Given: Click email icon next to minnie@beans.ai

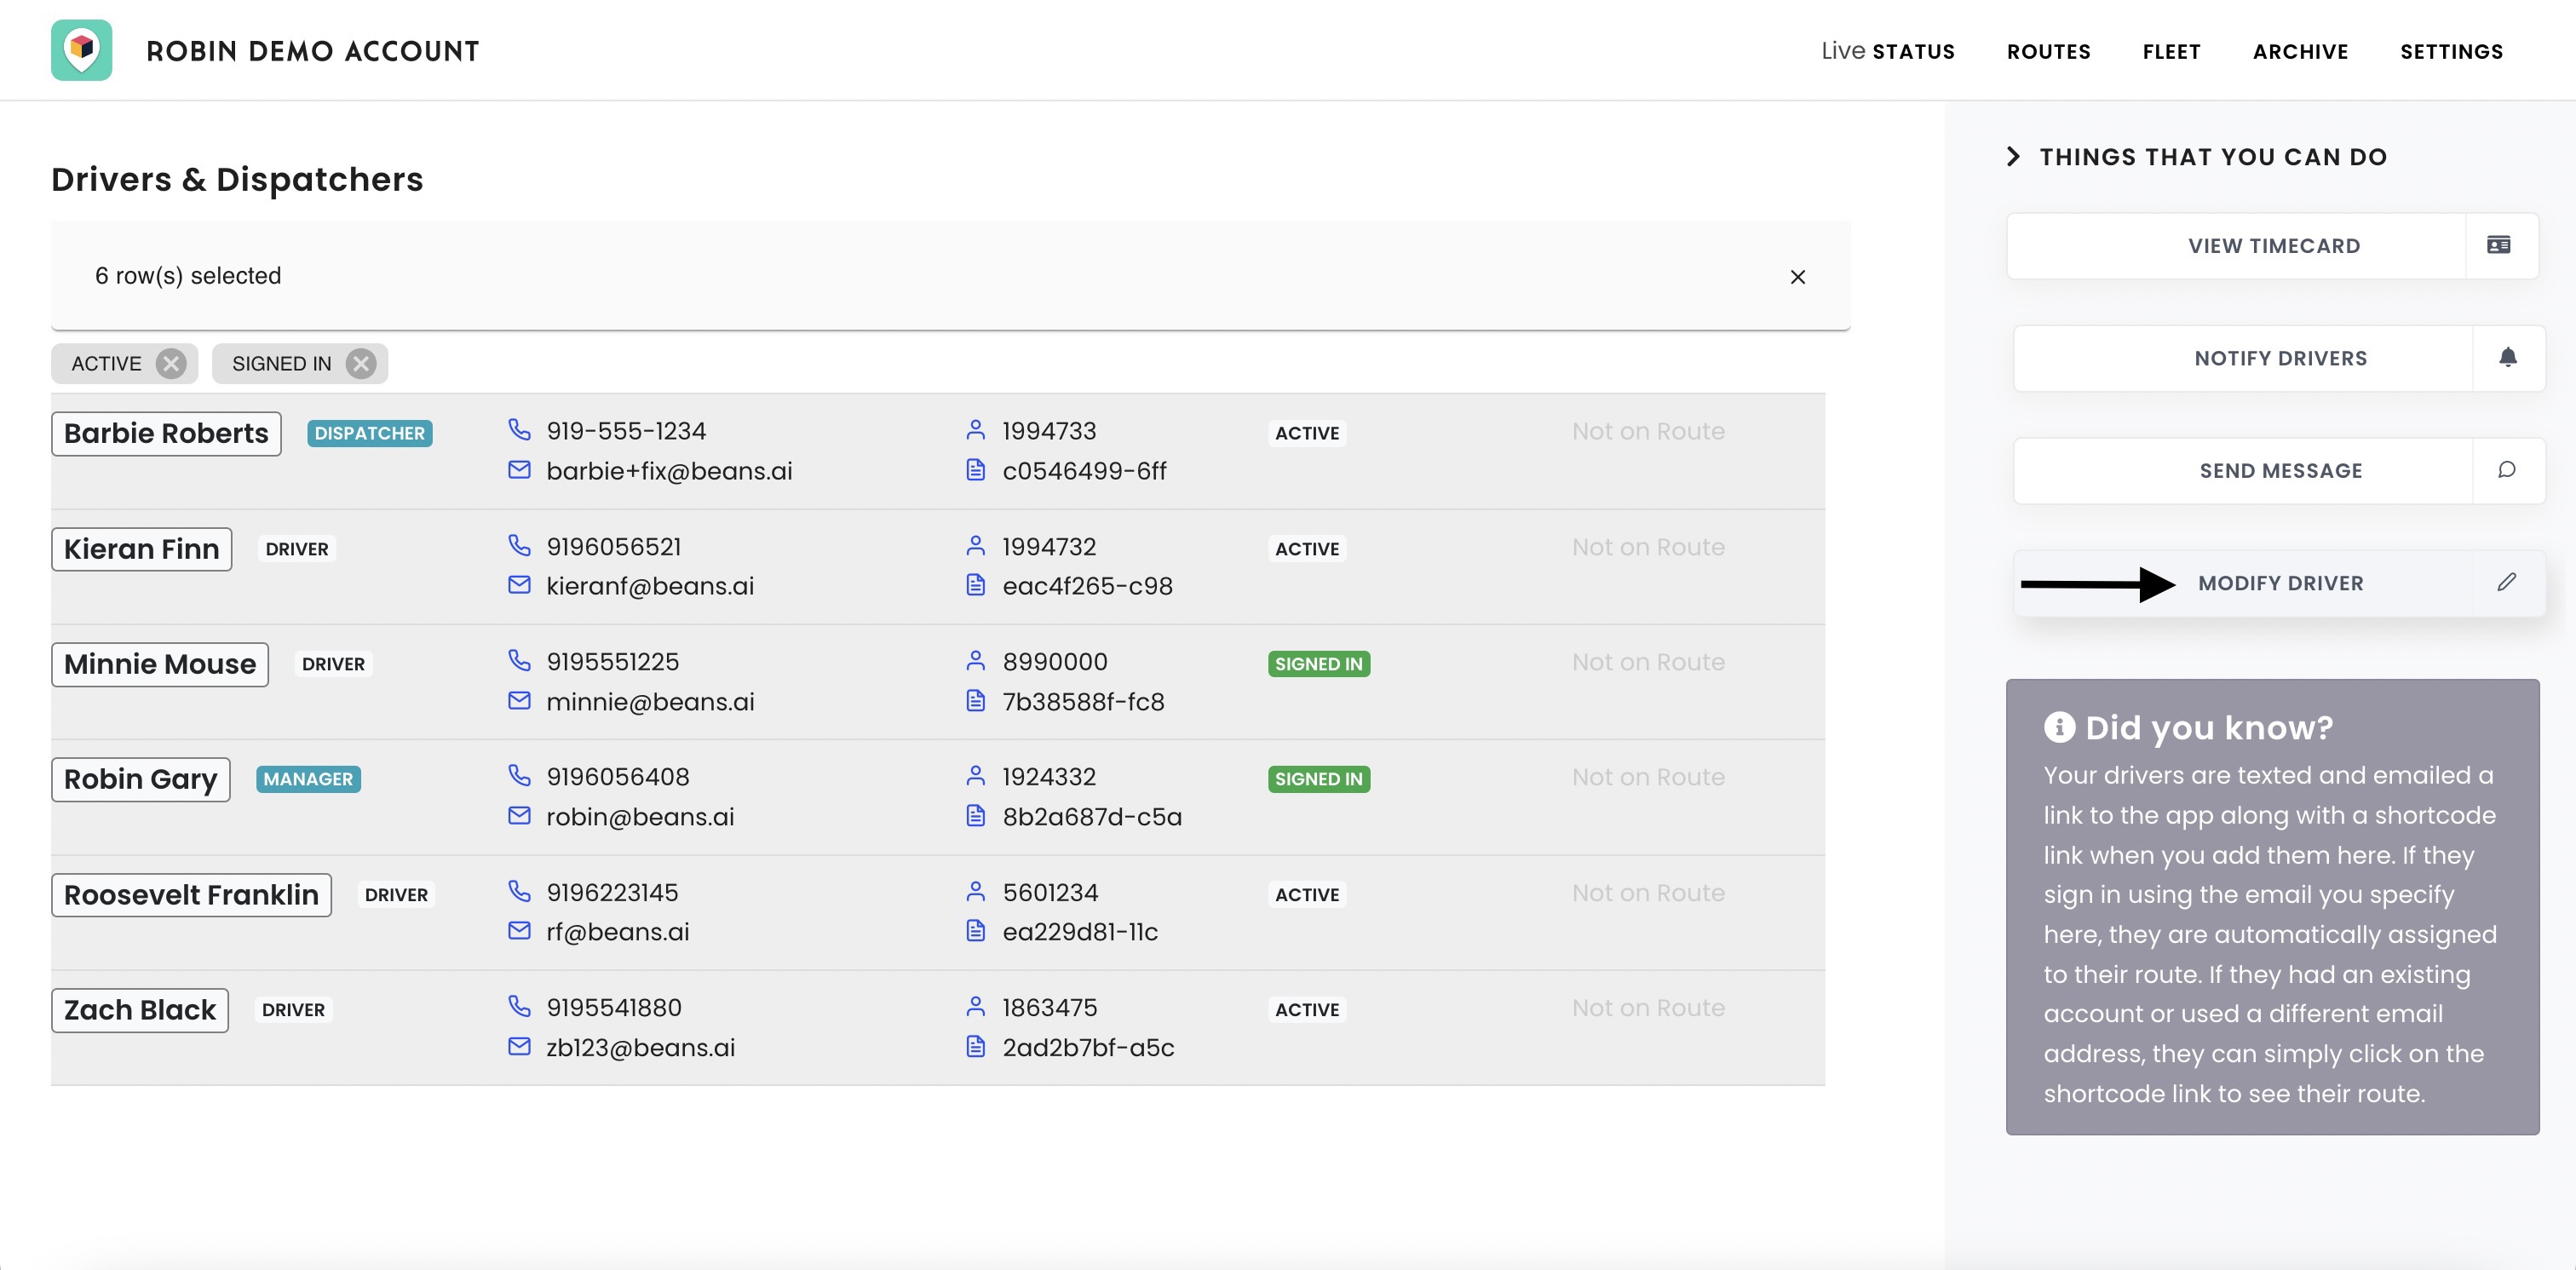Looking at the screenshot, I should (x=519, y=700).
